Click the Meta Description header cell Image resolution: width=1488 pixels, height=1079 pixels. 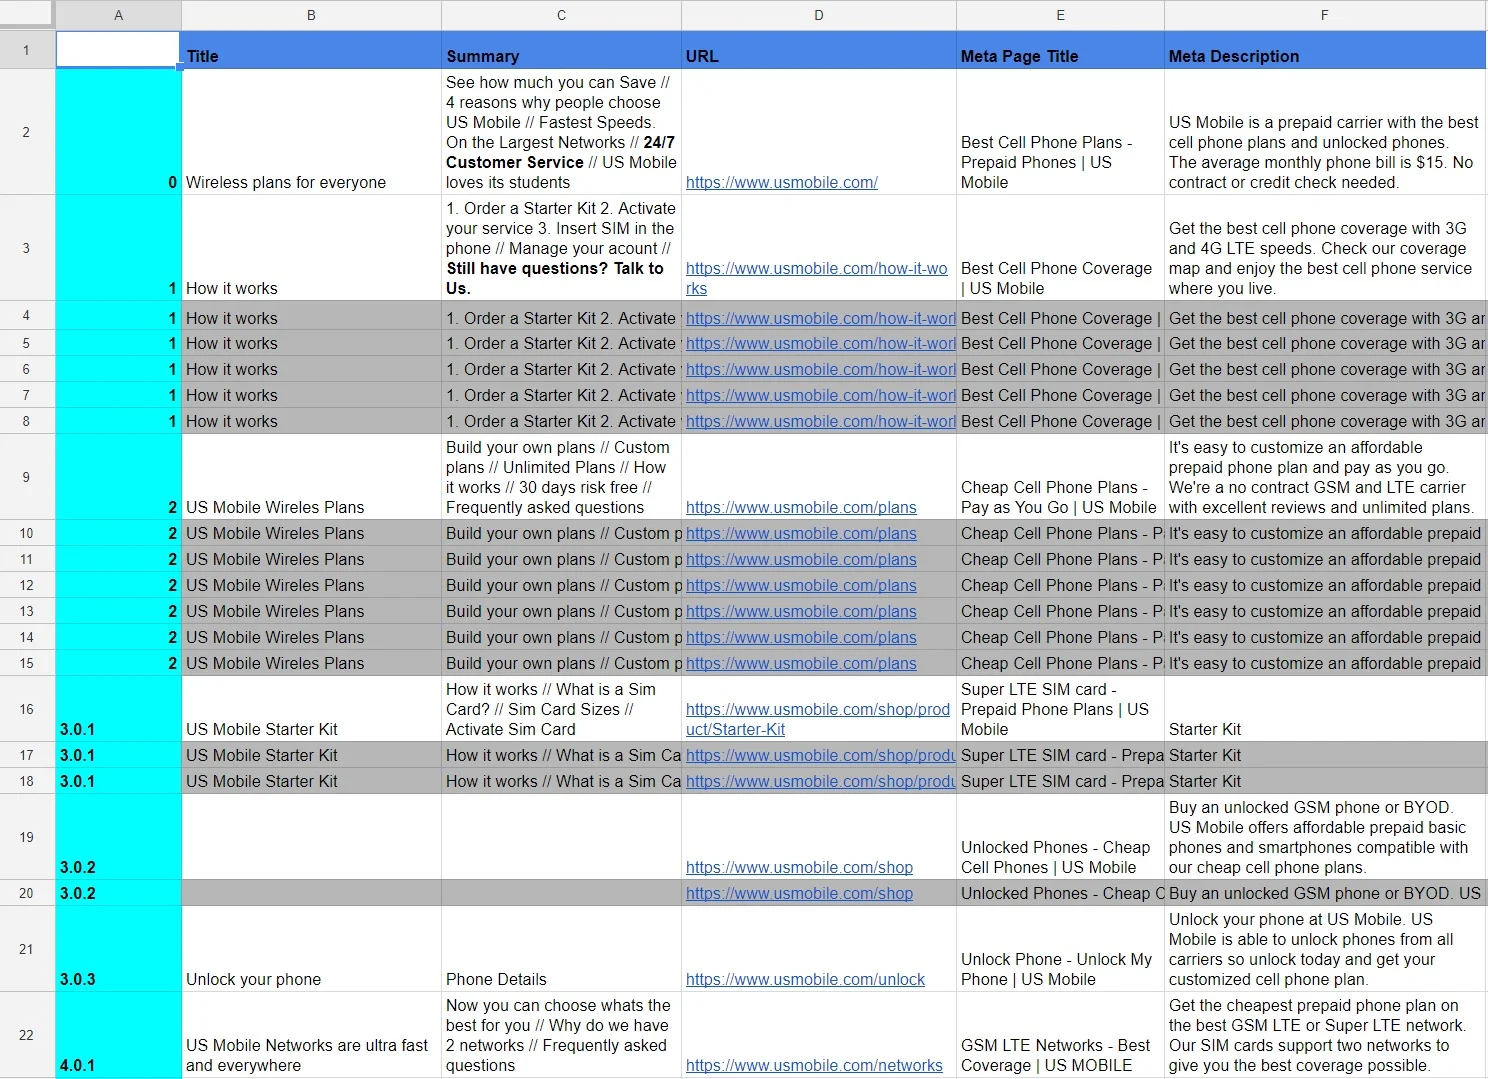1325,50
